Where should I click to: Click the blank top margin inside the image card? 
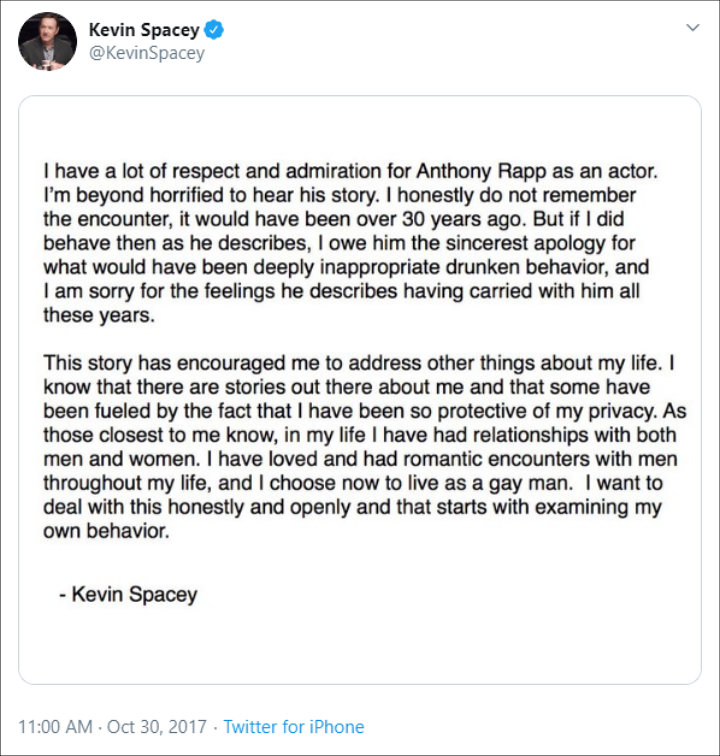360,128
